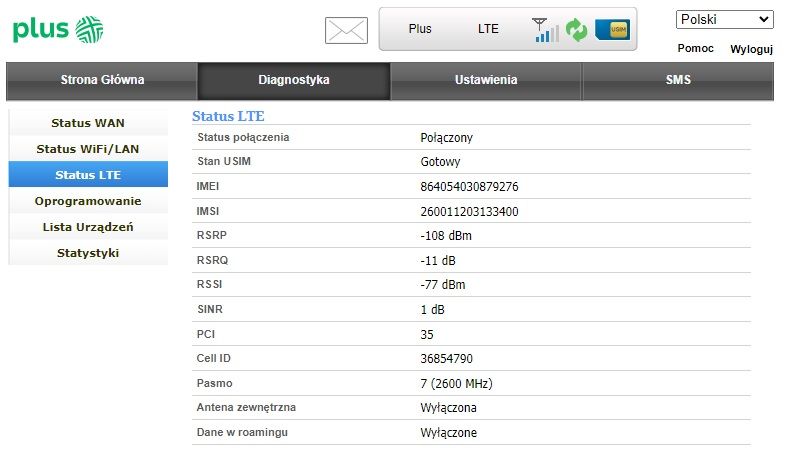785x472 pixels.
Task: Click the RSSI value -77 dBm
Action: pos(443,285)
